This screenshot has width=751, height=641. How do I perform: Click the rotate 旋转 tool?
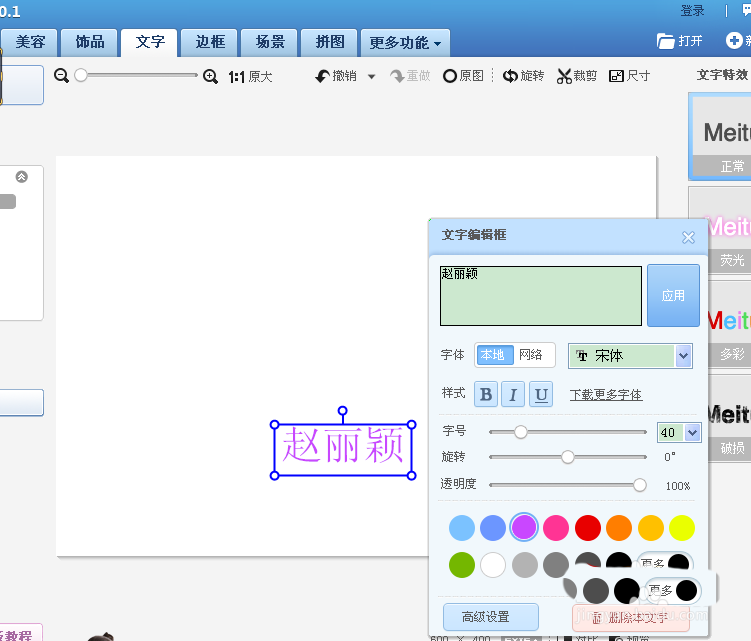pyautogui.click(x=523, y=76)
